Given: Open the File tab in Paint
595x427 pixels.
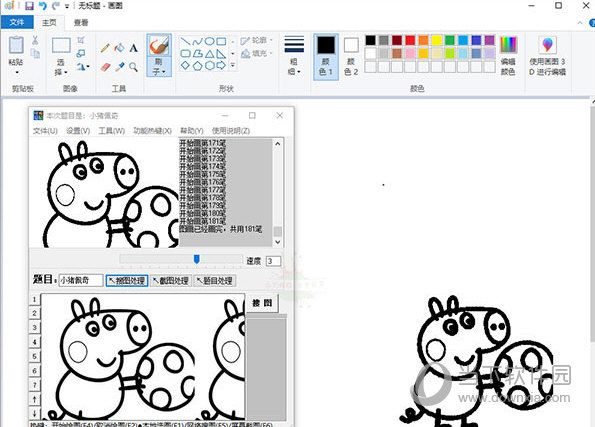Looking at the screenshot, I should point(17,22).
